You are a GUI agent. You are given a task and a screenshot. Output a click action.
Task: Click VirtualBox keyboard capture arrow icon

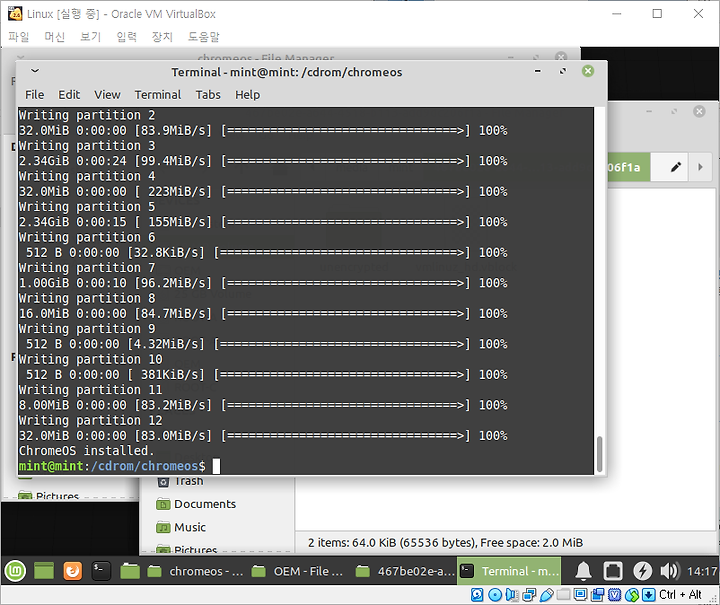[648, 595]
